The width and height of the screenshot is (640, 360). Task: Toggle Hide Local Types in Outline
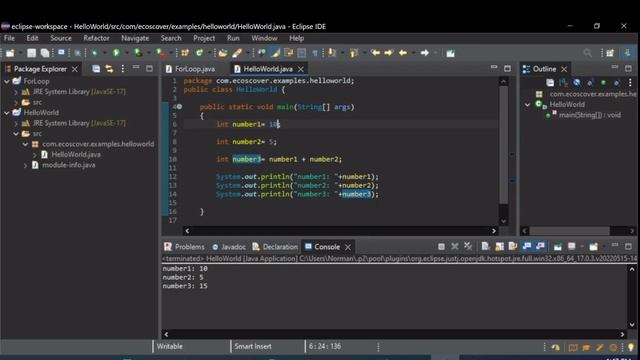click(x=617, y=82)
